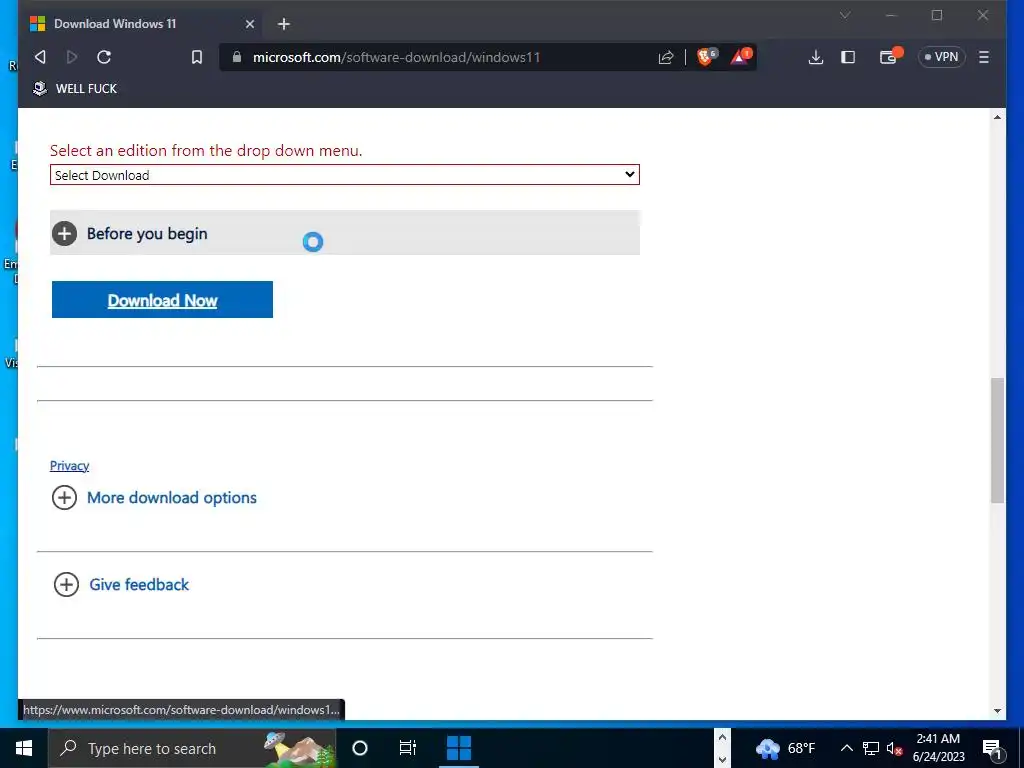Click the address bar URL field
The height and width of the screenshot is (768, 1024).
pyautogui.click(x=438, y=57)
